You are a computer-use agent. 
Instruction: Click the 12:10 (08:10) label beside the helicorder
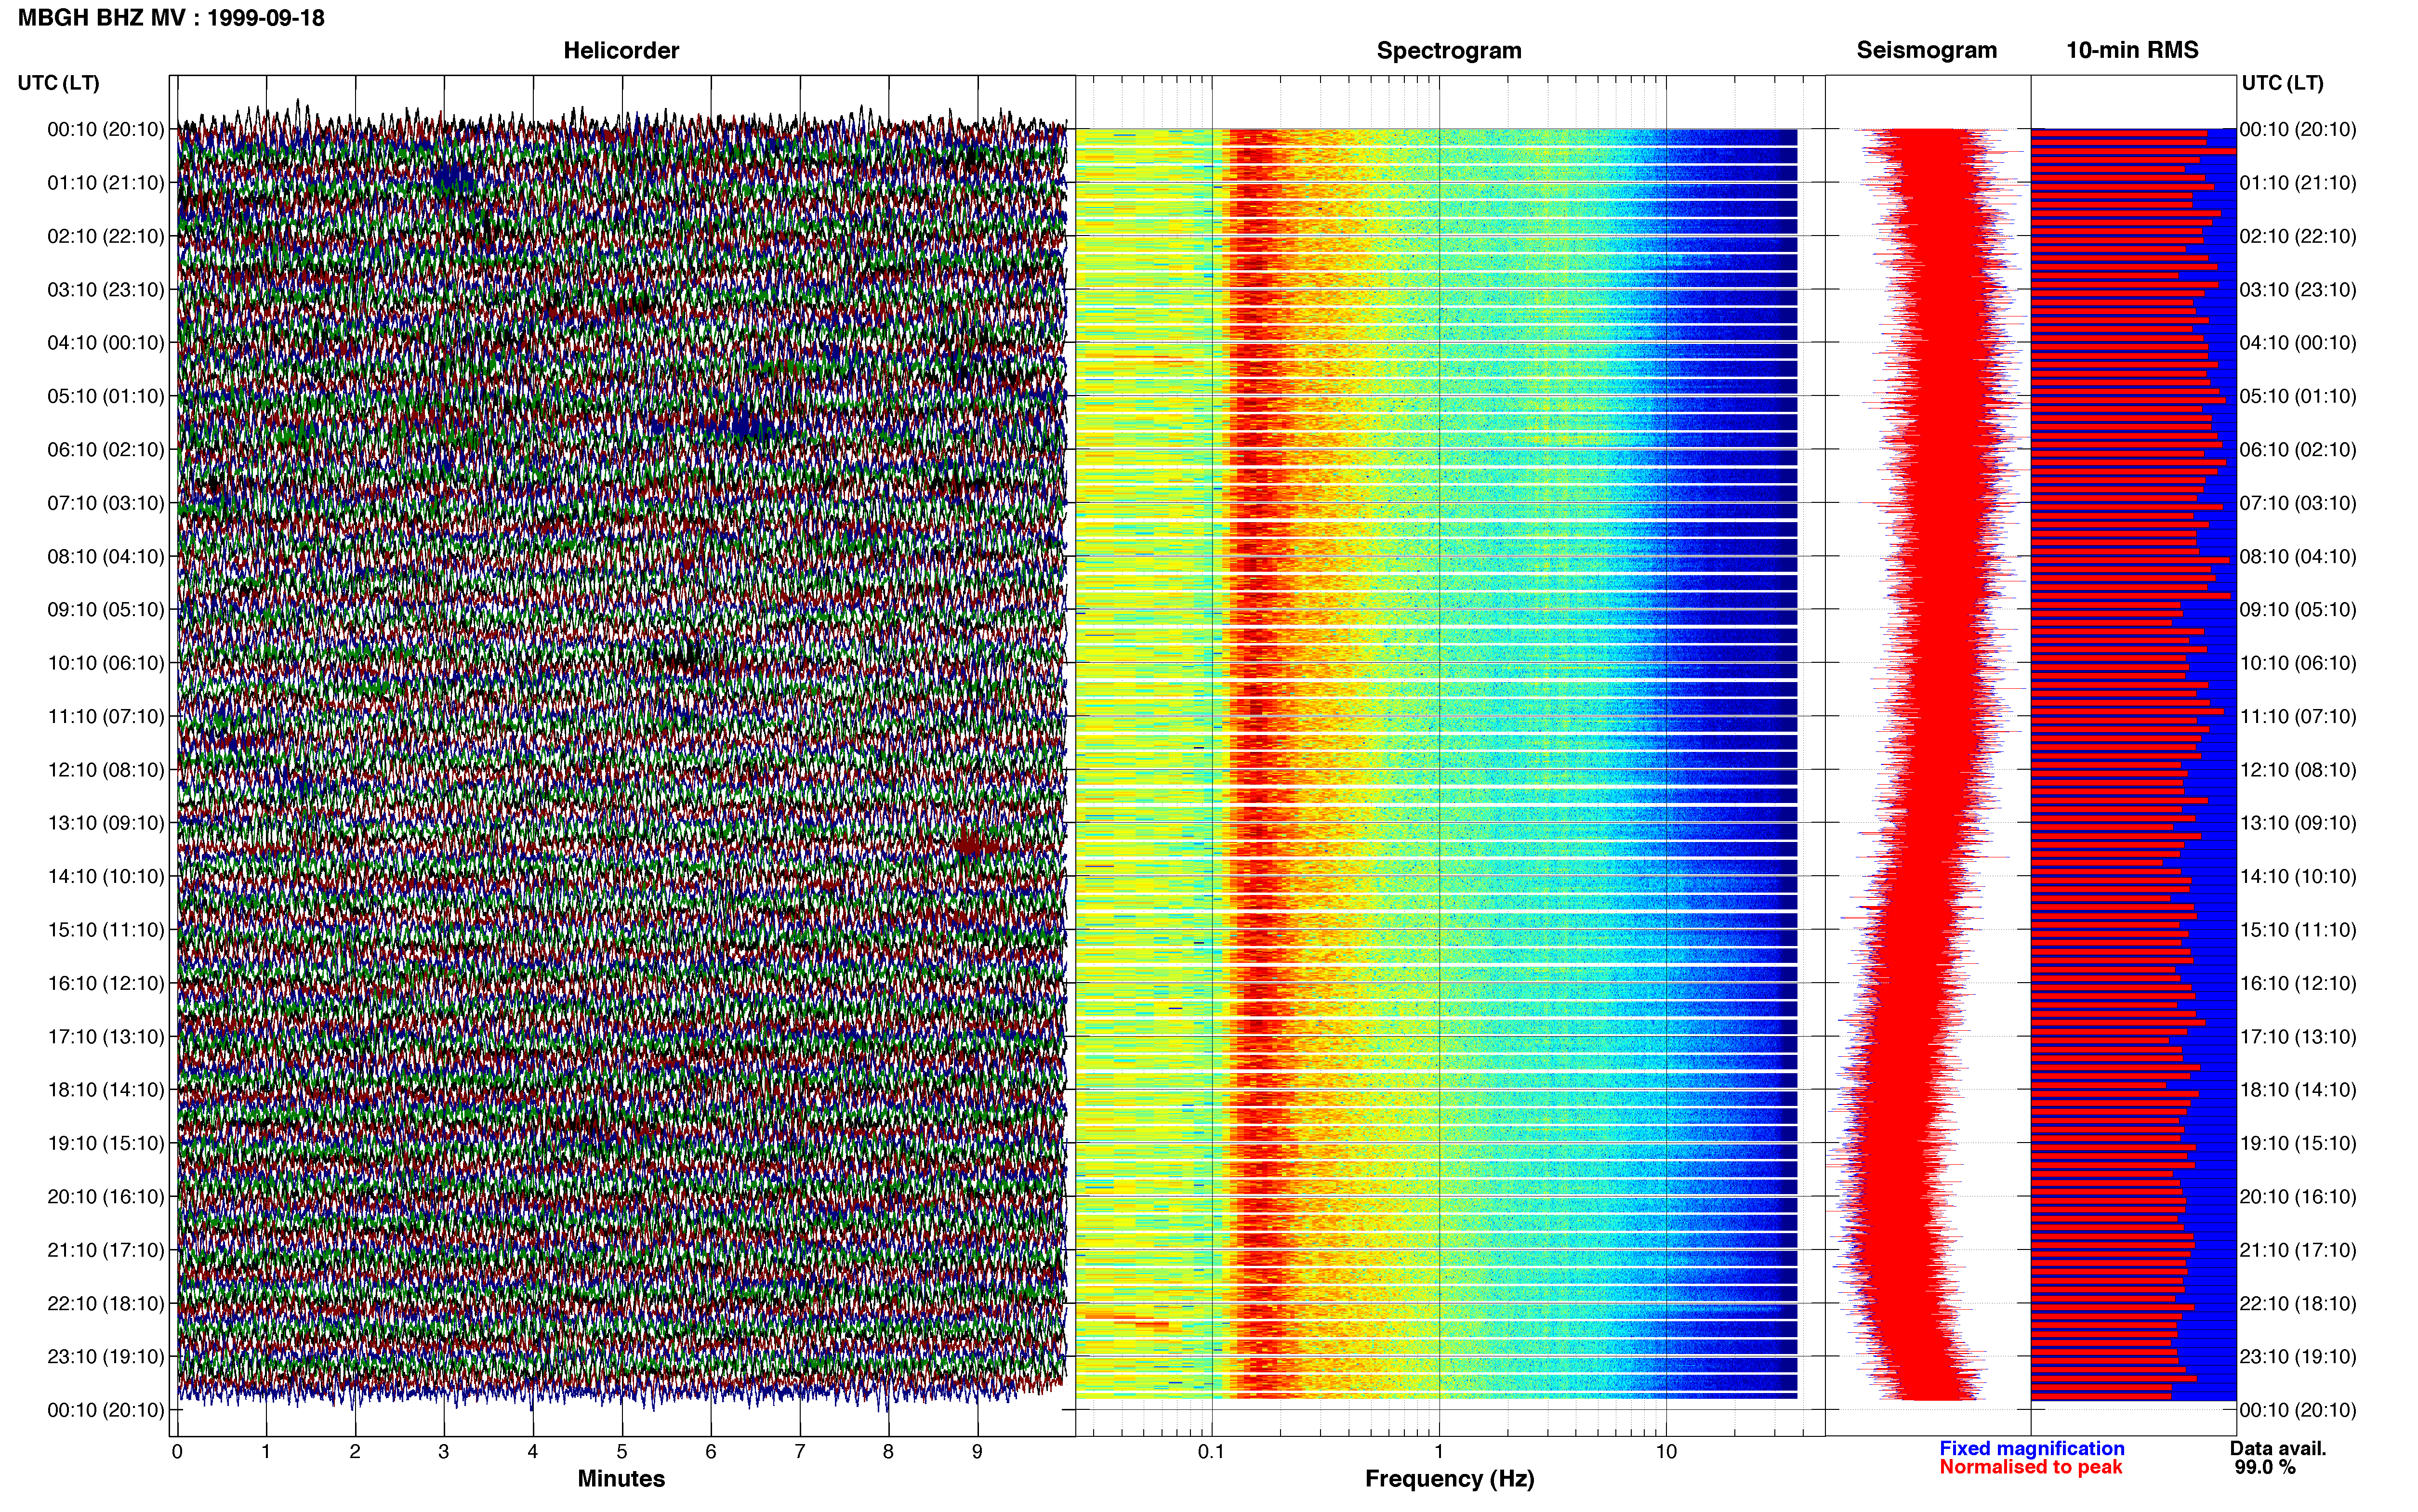106,770
